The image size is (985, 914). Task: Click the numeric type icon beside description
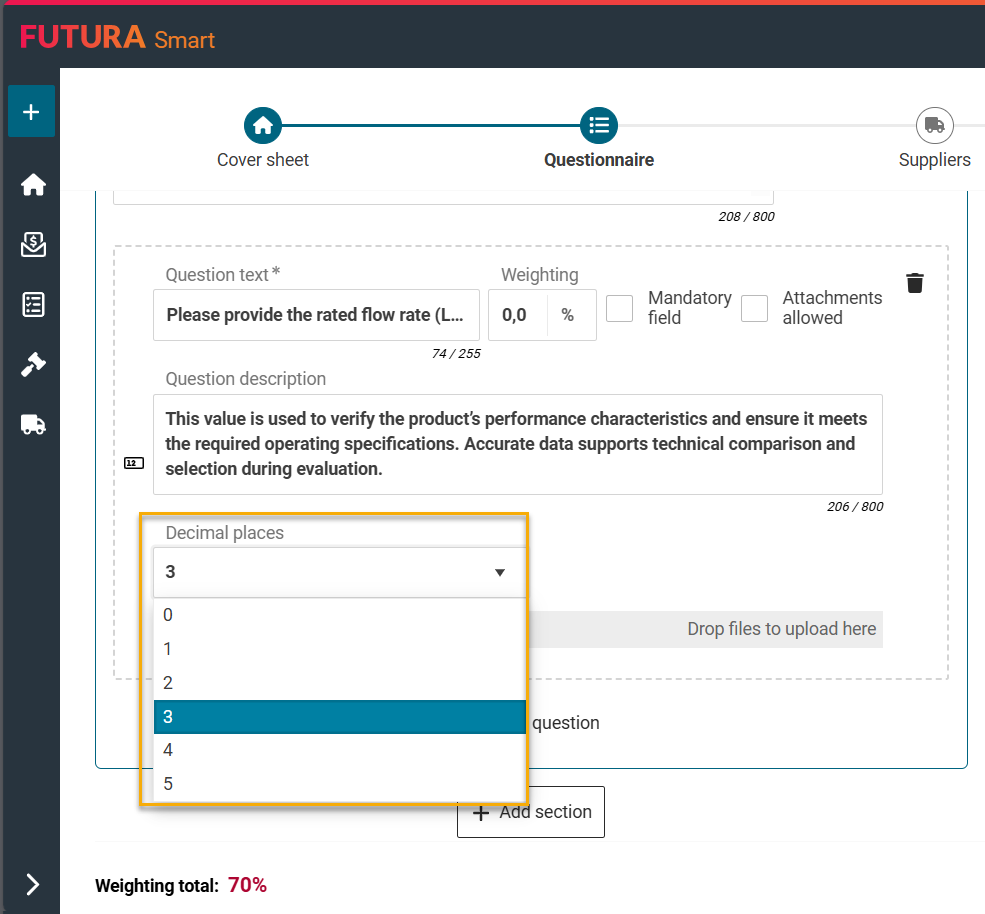coord(133,463)
